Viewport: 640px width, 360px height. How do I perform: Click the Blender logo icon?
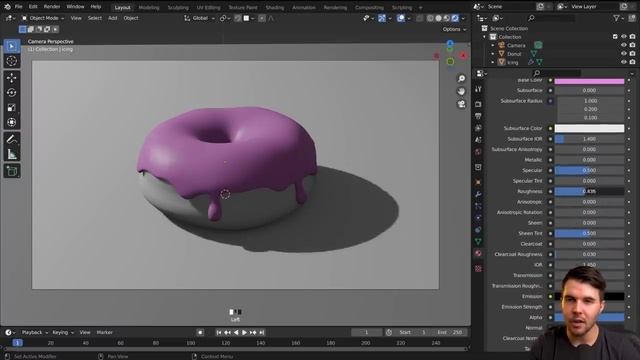7,7
